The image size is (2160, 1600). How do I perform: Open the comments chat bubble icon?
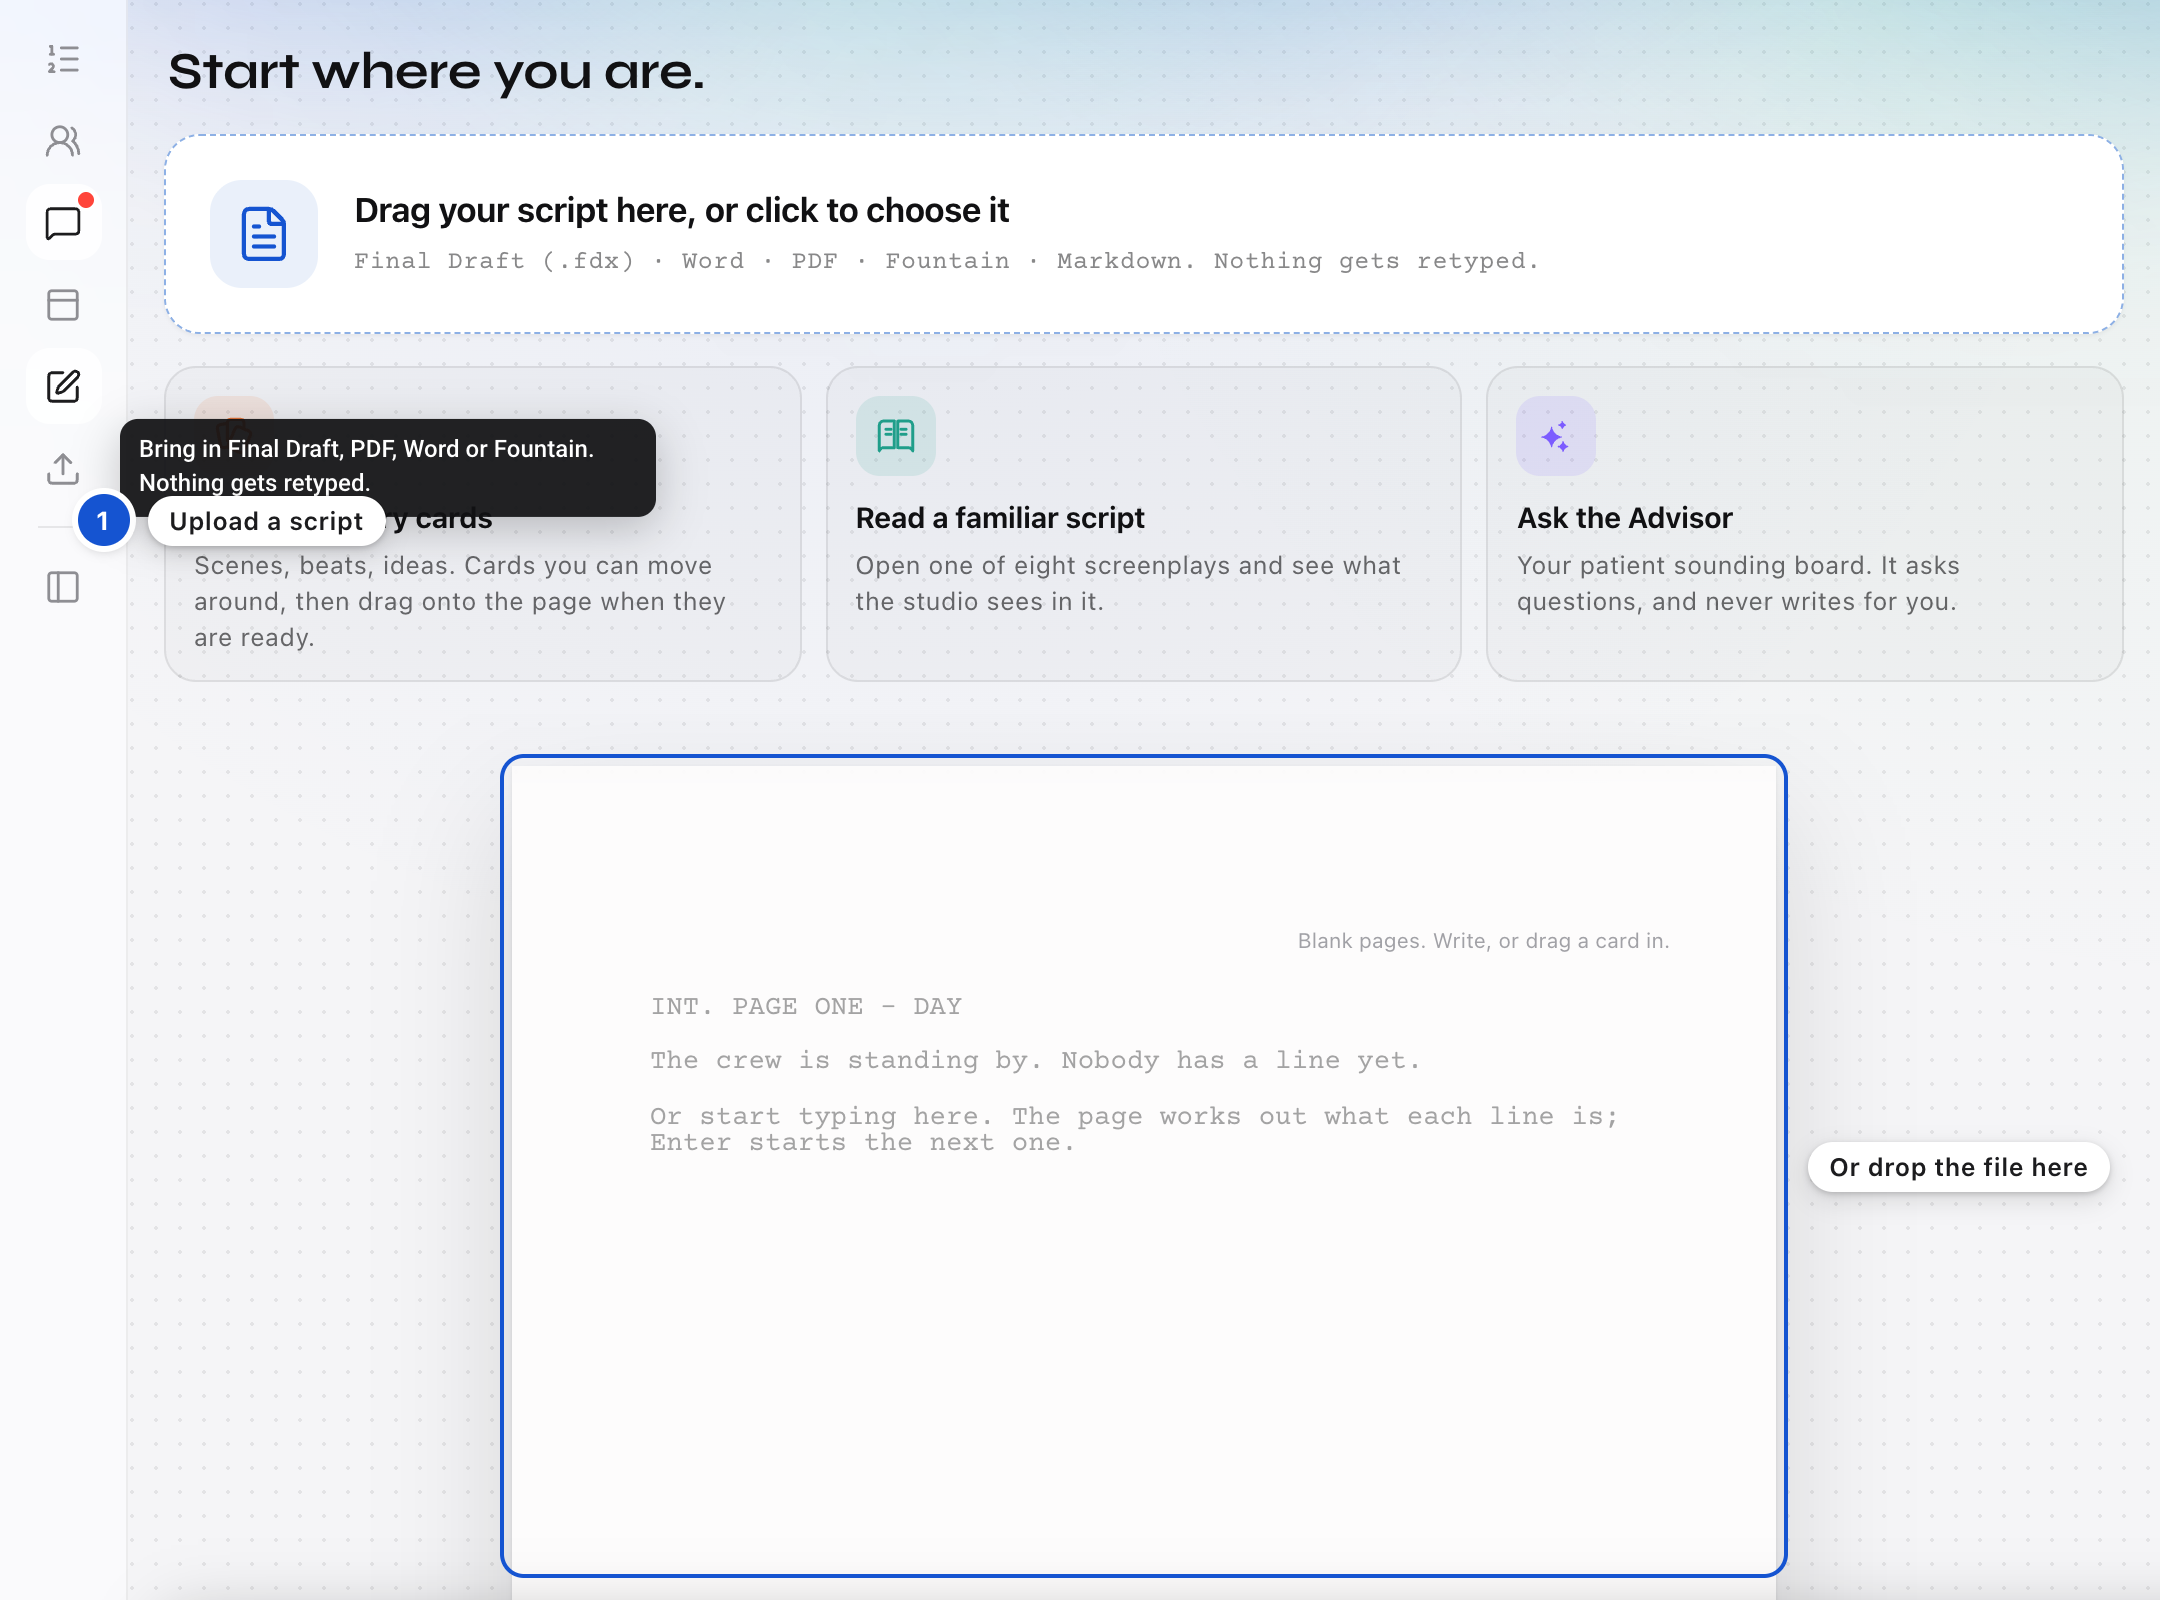(63, 223)
